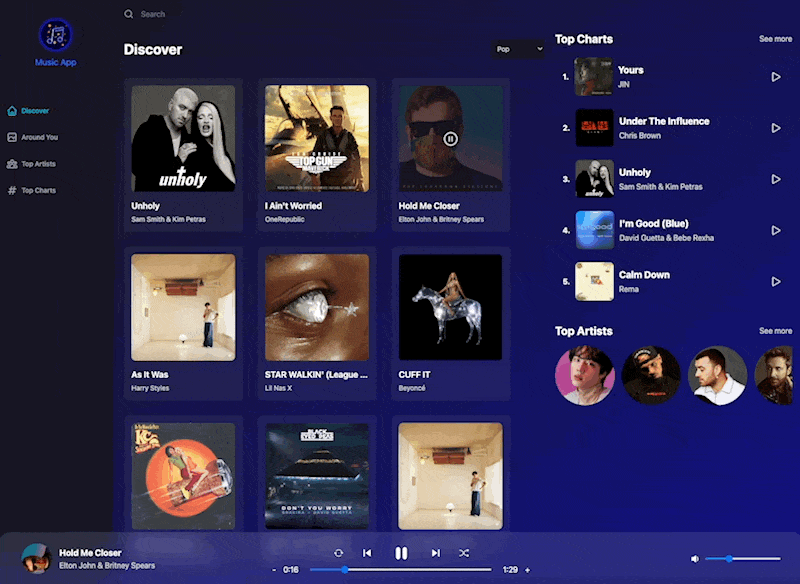Click the search magnifier icon
This screenshot has width=800, height=584.
coord(129,14)
